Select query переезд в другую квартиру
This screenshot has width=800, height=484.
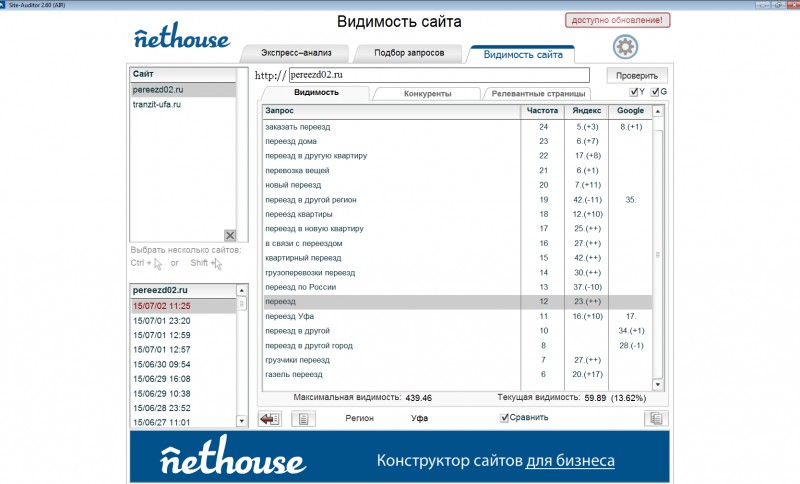[x=458, y=156]
